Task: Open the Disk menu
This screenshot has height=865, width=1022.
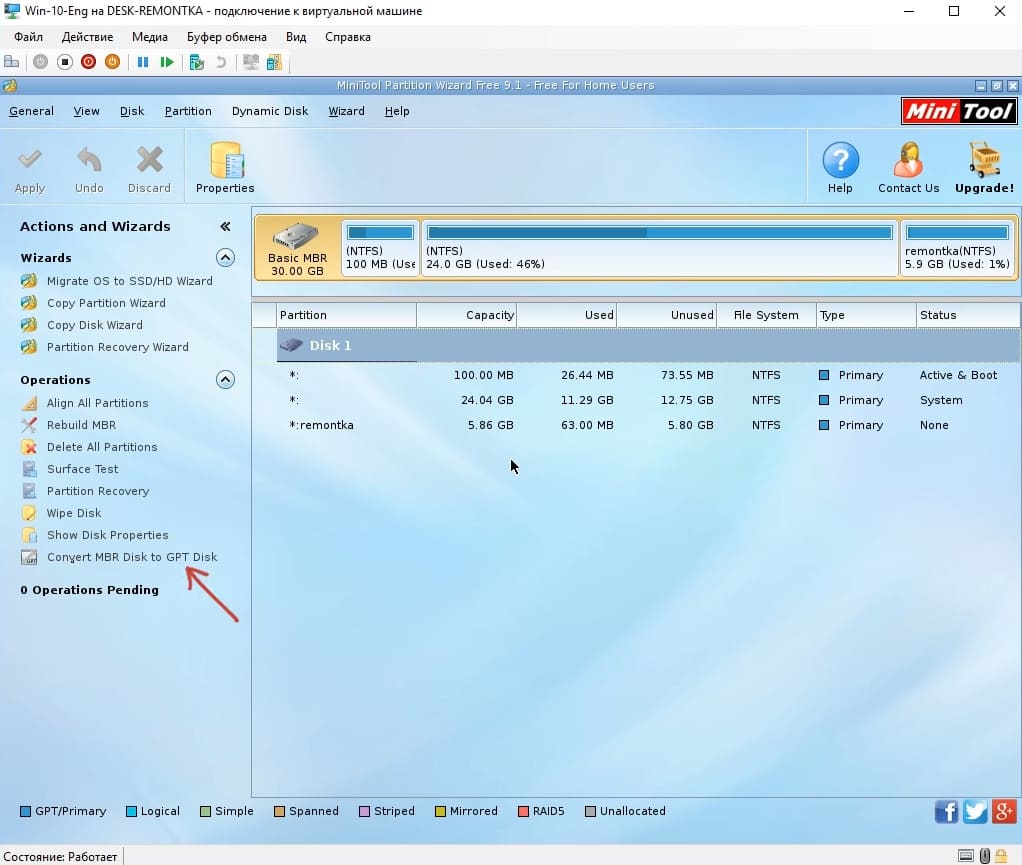Action: [x=132, y=111]
